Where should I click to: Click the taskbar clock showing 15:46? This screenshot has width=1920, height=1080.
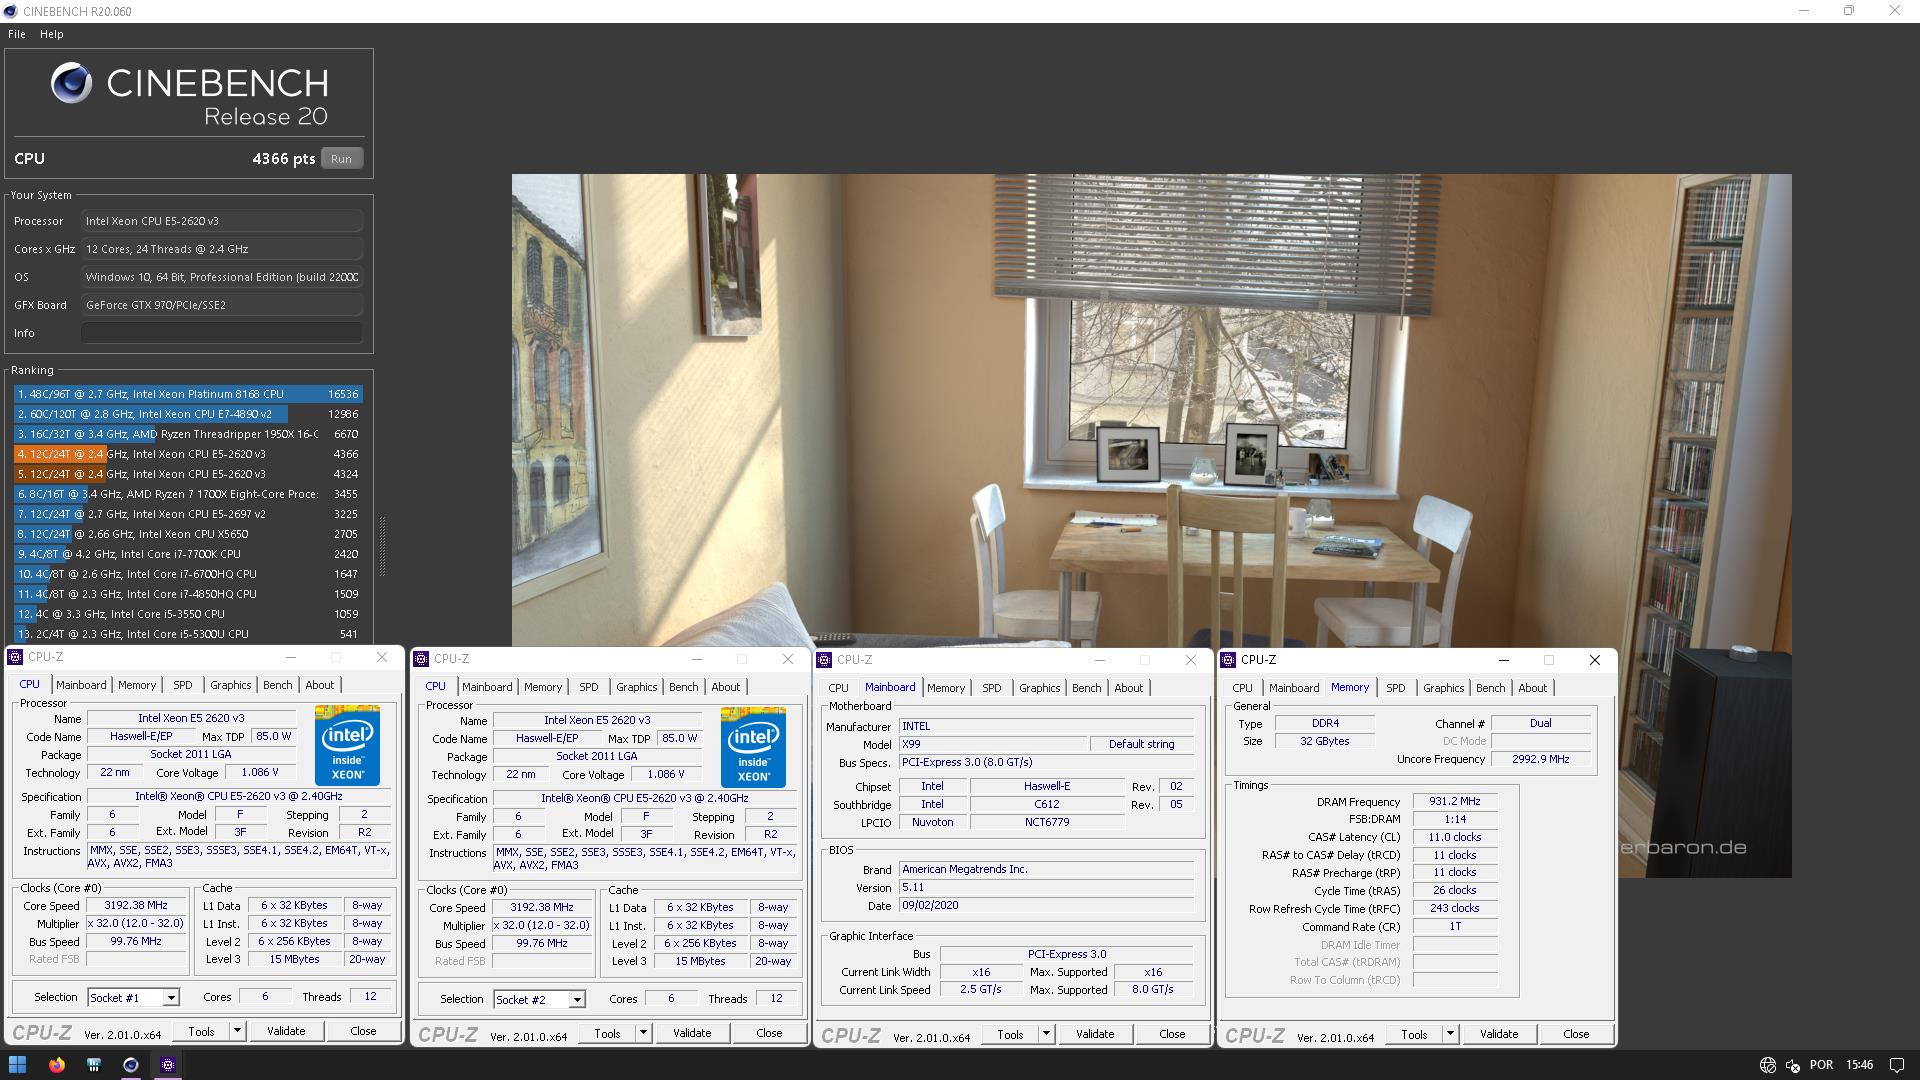coord(1859,1064)
